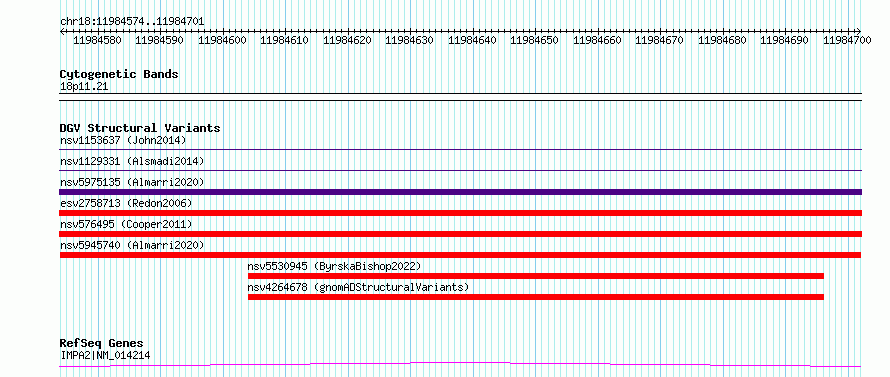Click the chr18:11984574..11984701 region label
Image resolution: width=890 pixels, height=377 pixels.
[132, 21]
